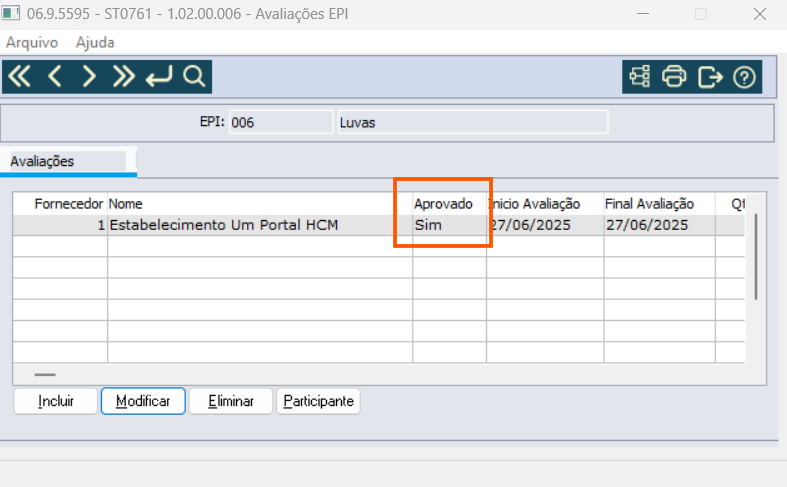Go to previous record arrow
787x487 pixels.
tap(54, 76)
